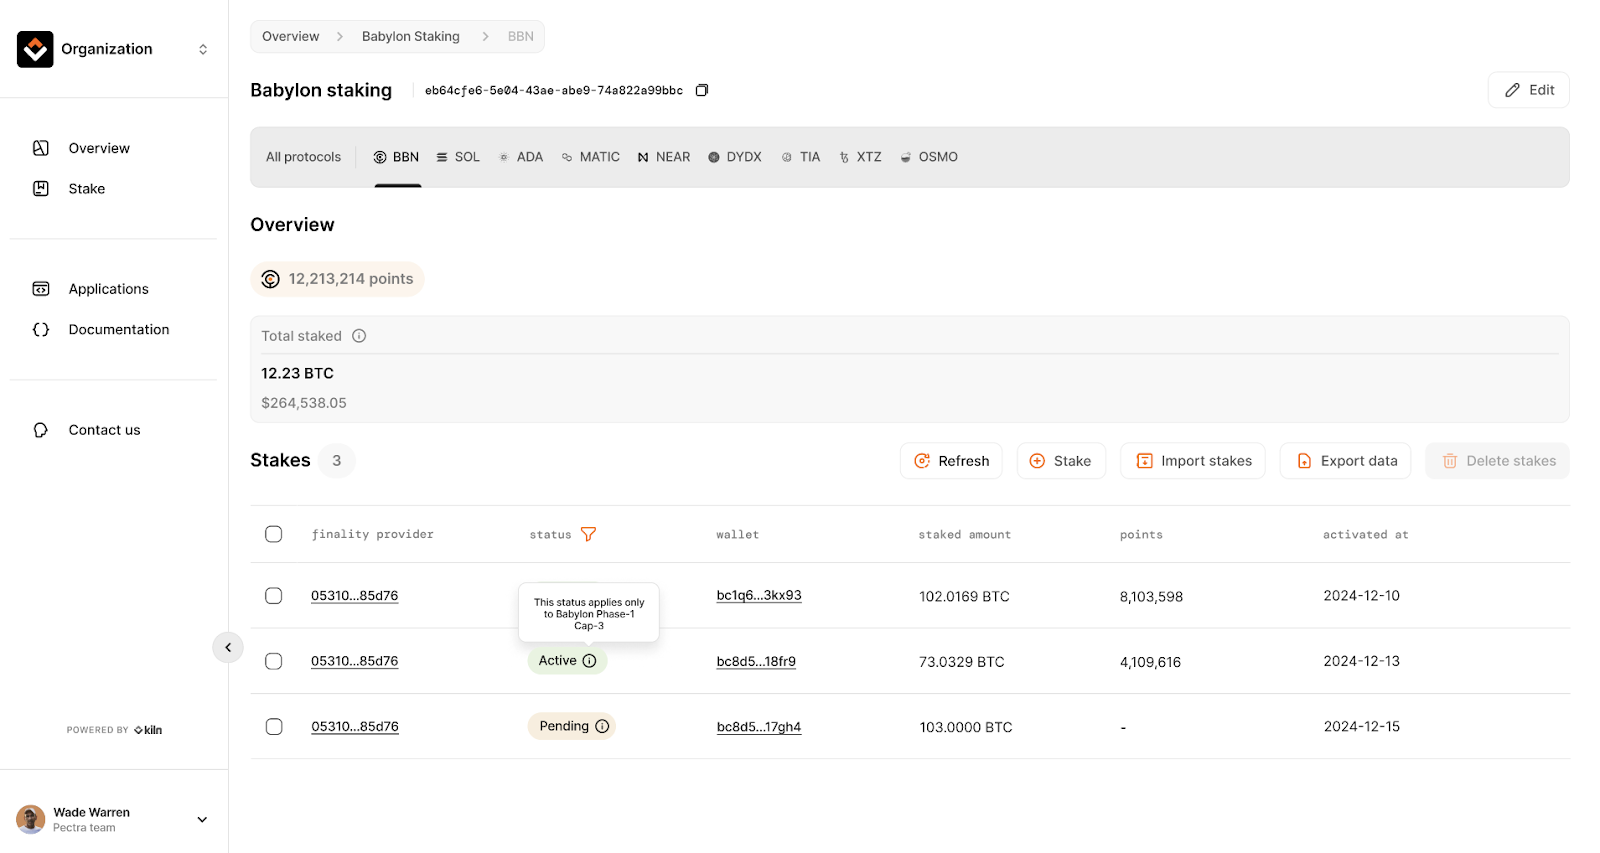Open wallet bc1q6...3kx93
The image size is (1600, 853).
759,596
